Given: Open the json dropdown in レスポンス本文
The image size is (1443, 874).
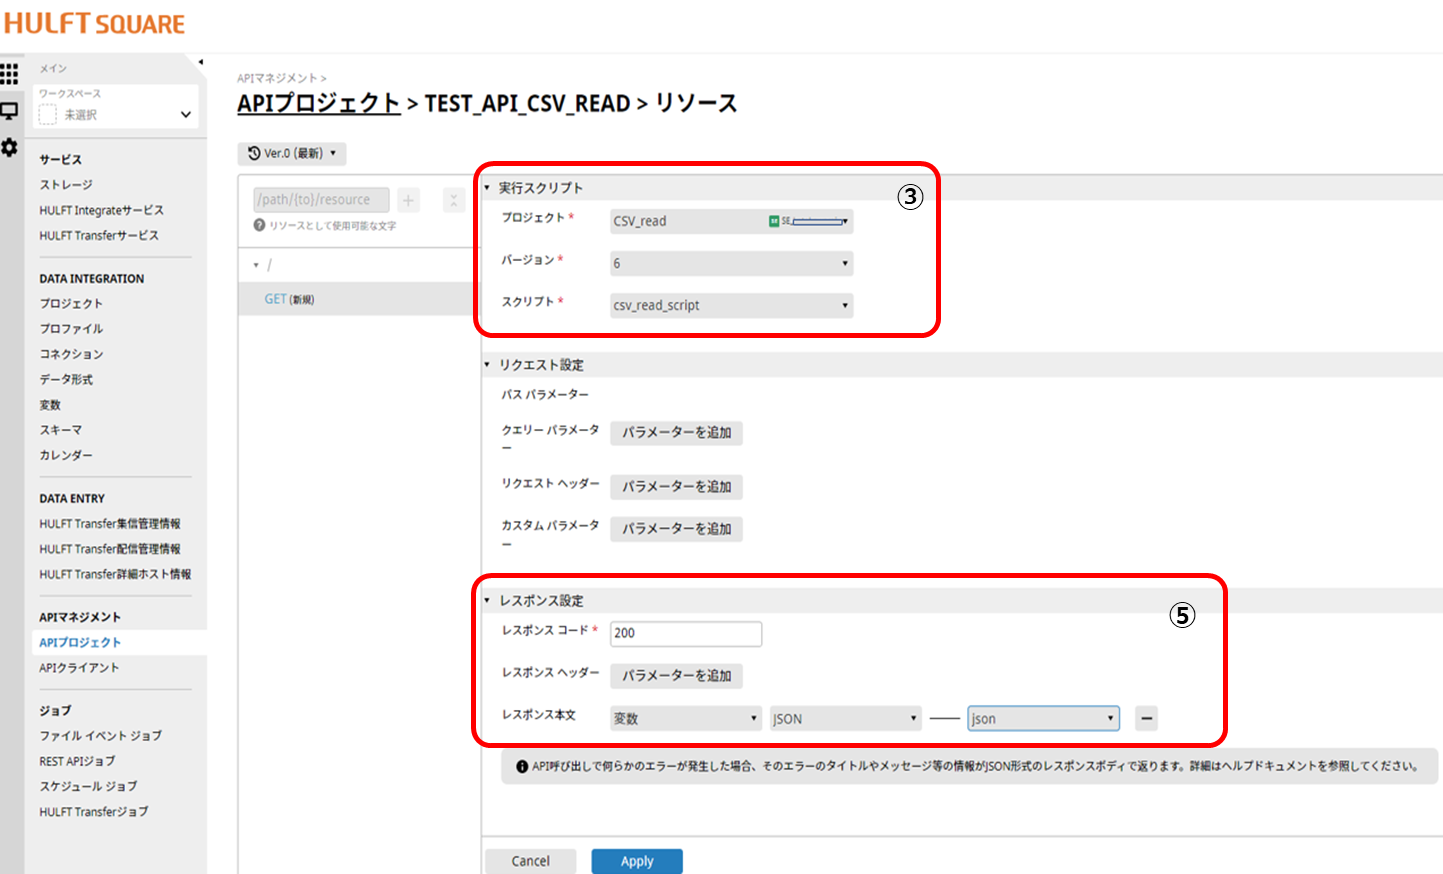Looking at the screenshot, I should (x=1042, y=718).
